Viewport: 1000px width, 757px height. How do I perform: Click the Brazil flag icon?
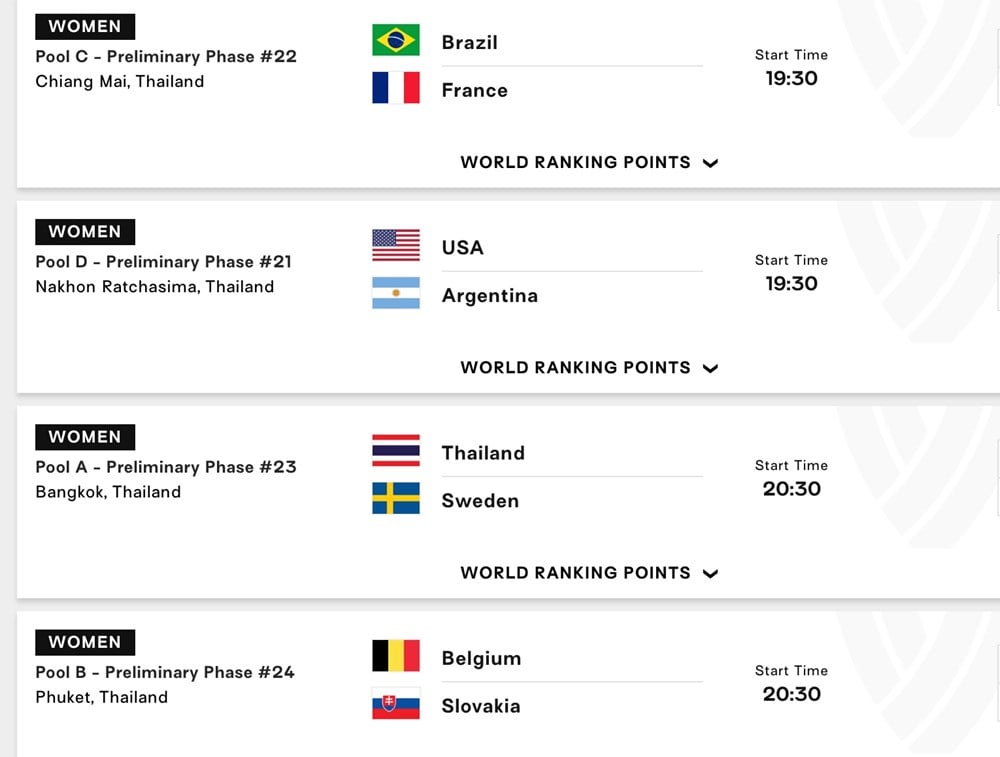click(x=395, y=40)
